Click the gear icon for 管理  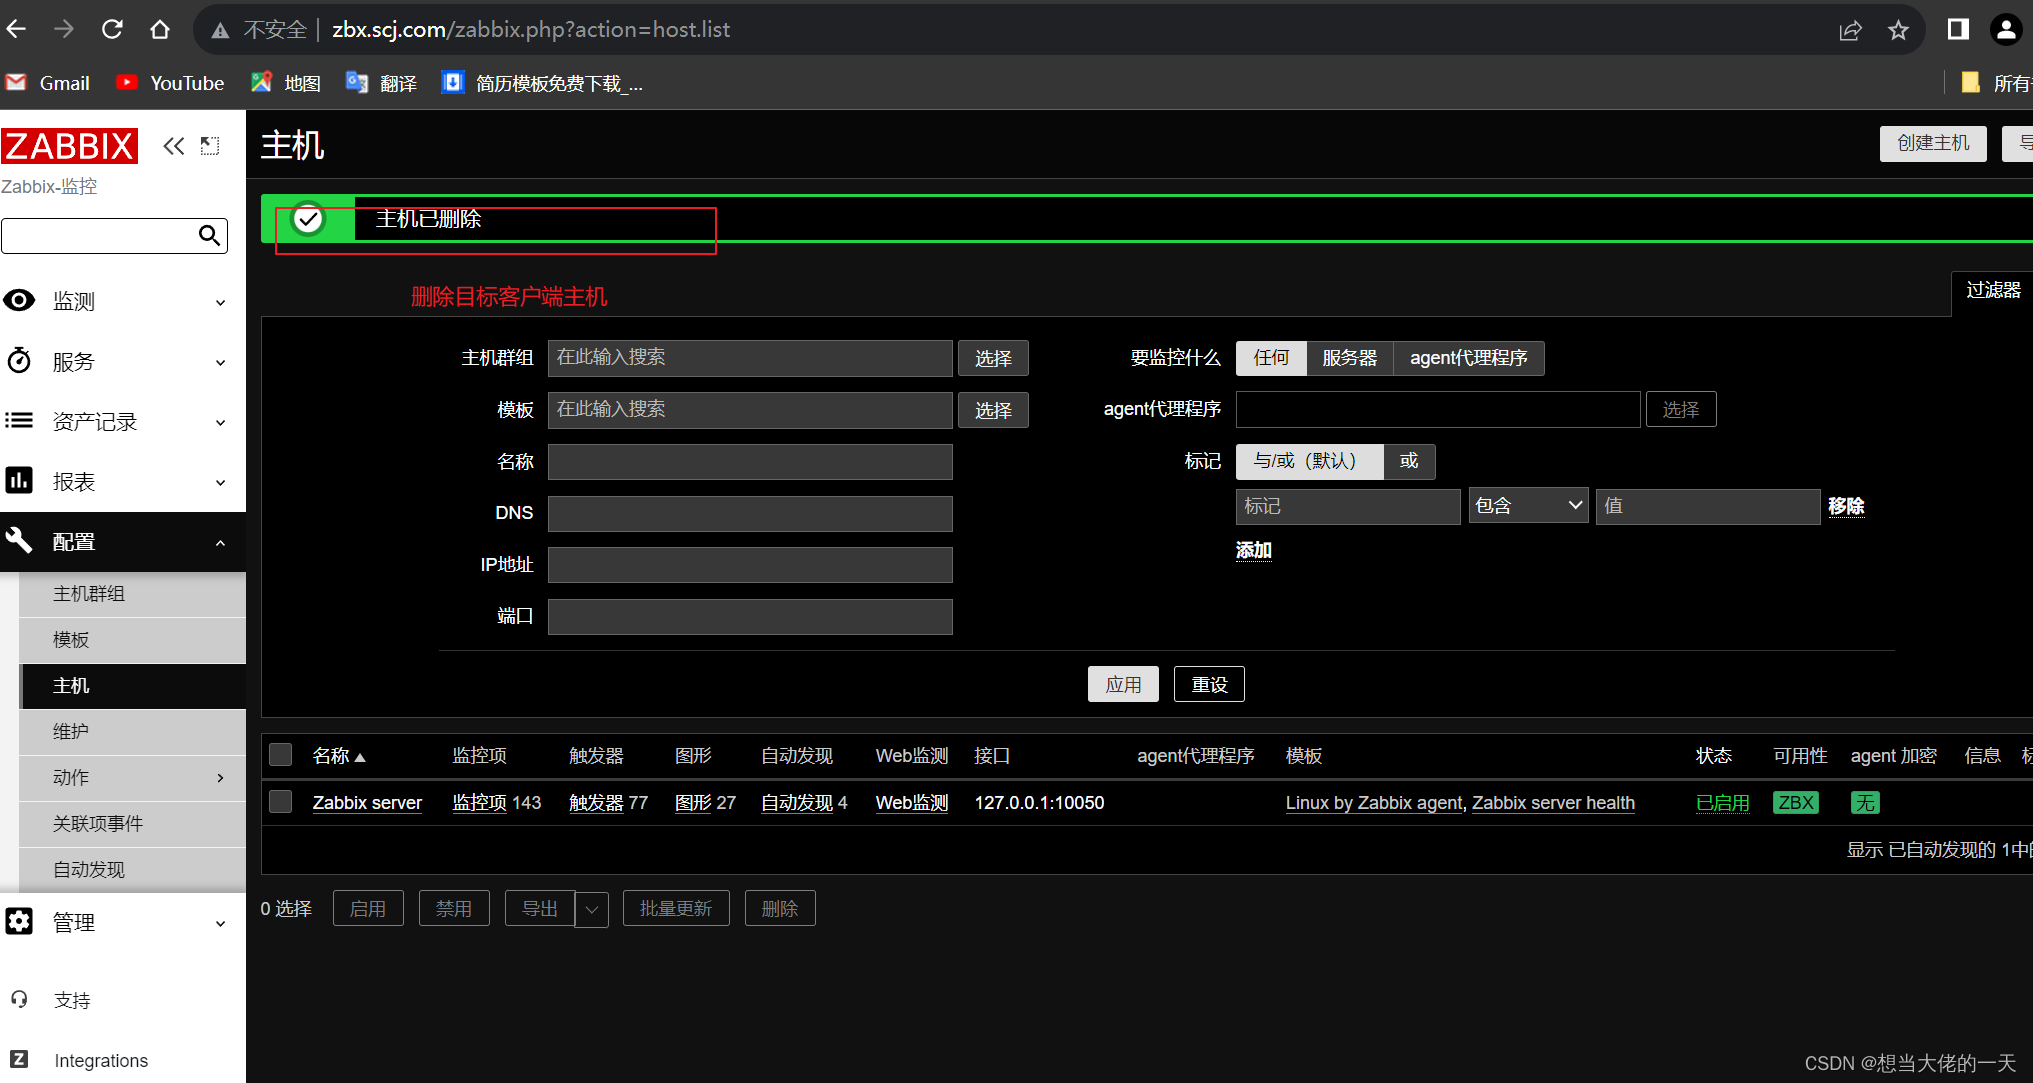(x=19, y=921)
